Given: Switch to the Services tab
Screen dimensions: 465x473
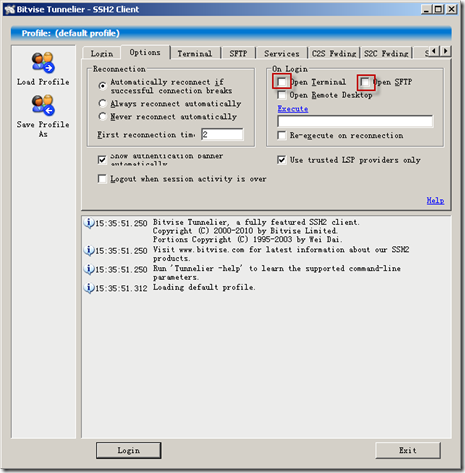Looking at the screenshot, I should [x=282, y=53].
